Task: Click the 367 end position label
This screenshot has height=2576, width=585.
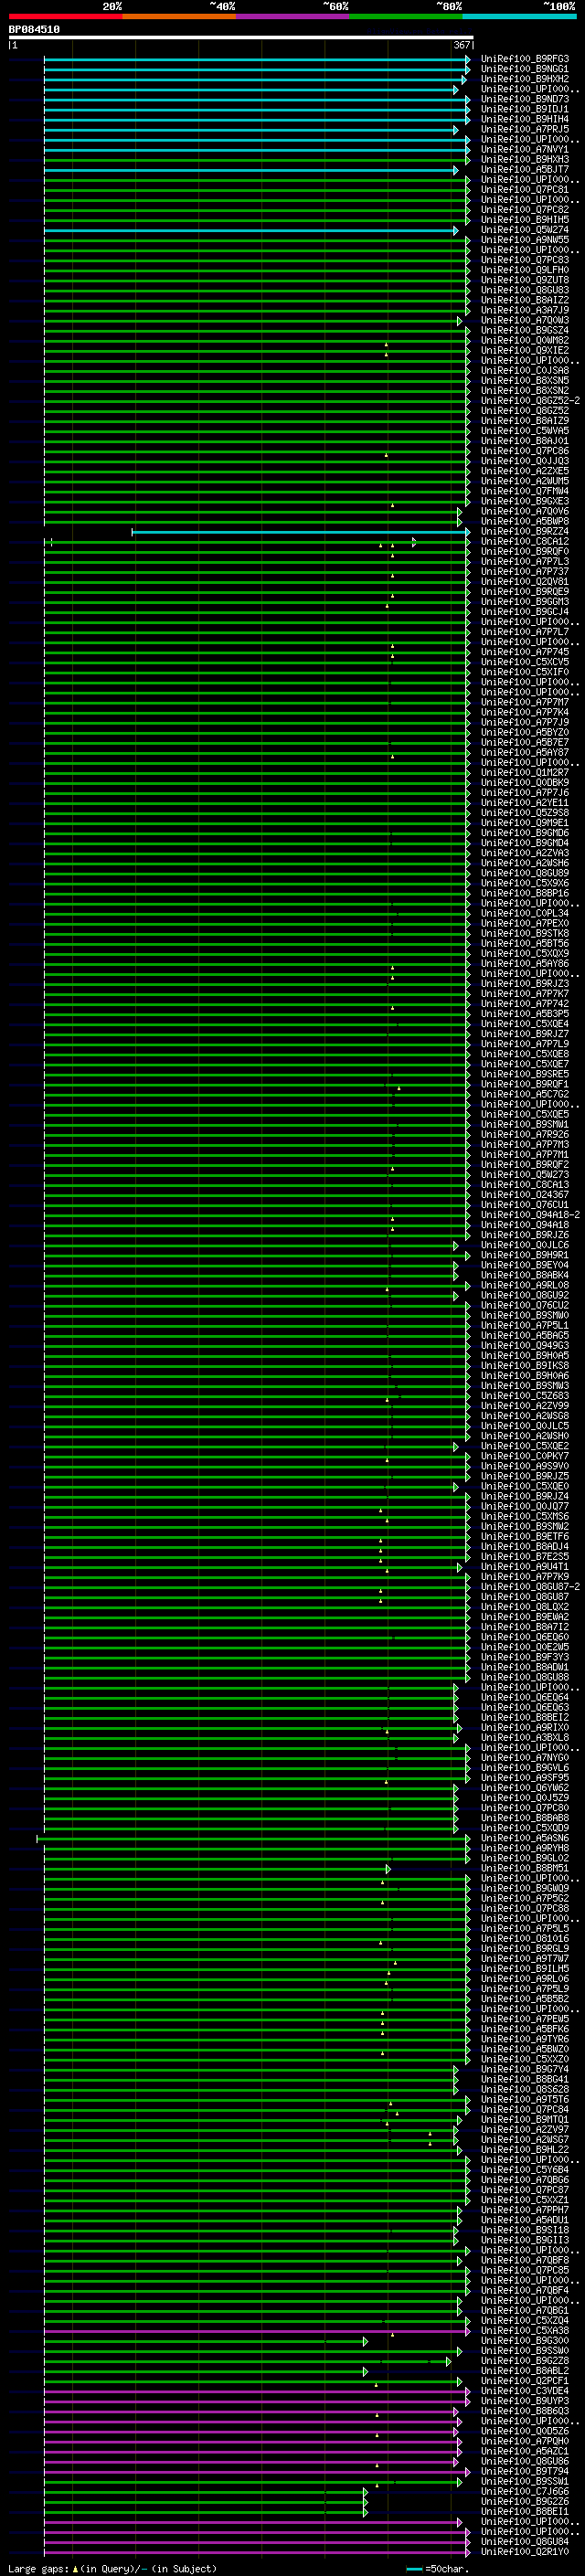Action: [462, 46]
